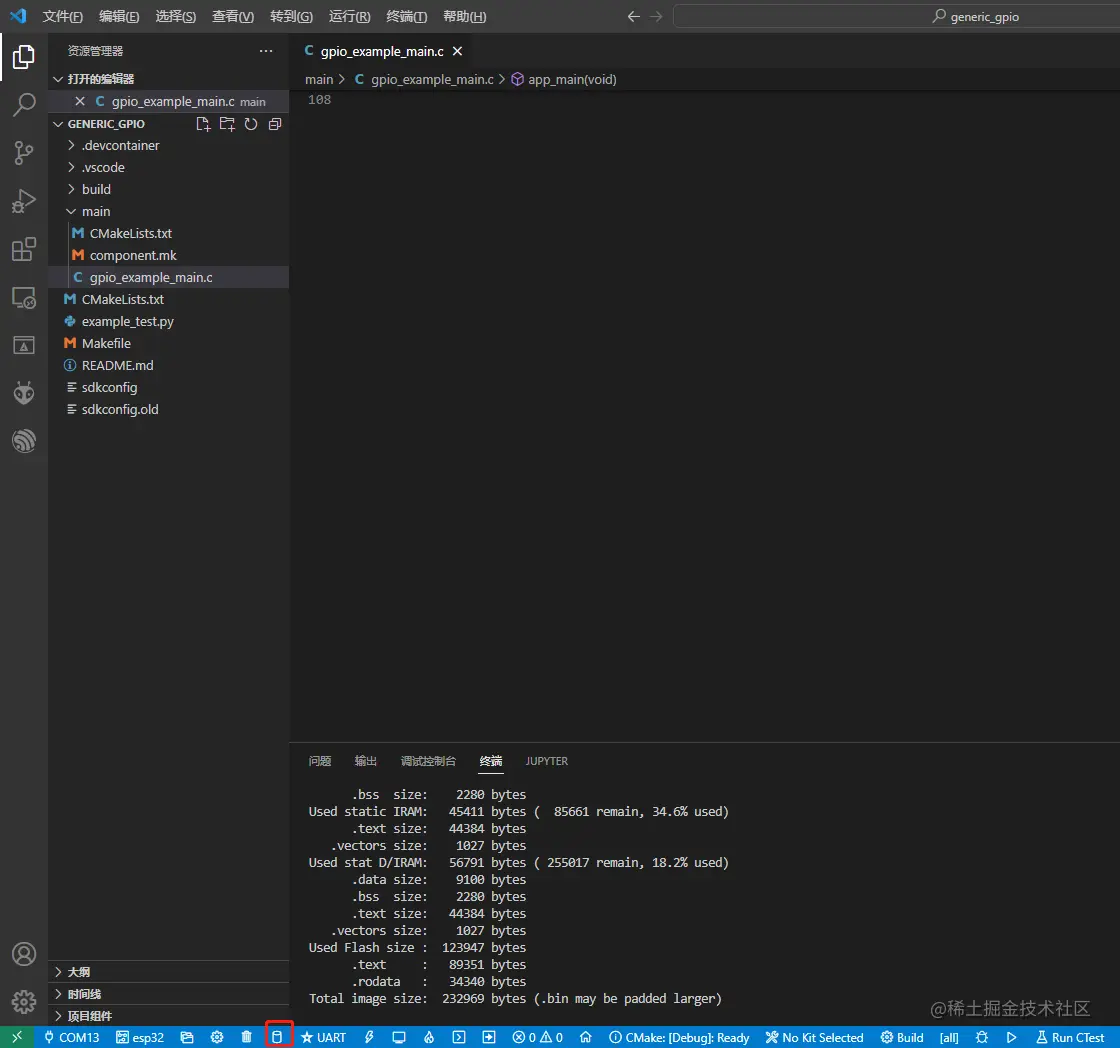Refresh the GENERIC_GPIO explorer
The width and height of the screenshot is (1120, 1048).
click(251, 124)
